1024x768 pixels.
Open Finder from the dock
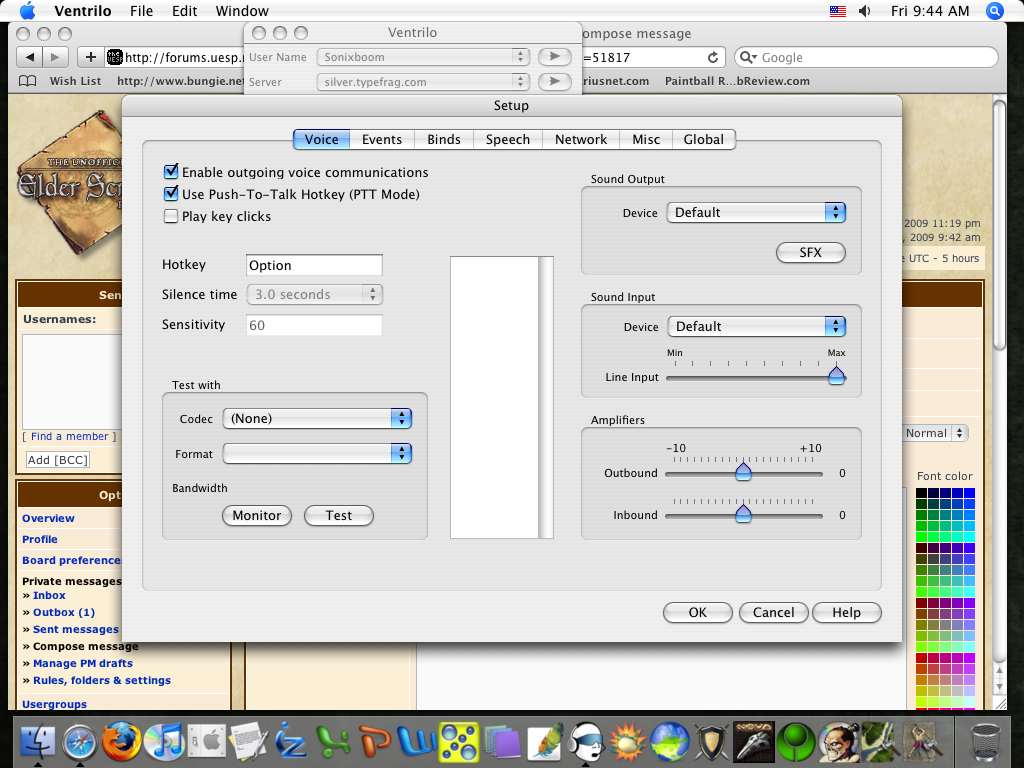(37, 743)
